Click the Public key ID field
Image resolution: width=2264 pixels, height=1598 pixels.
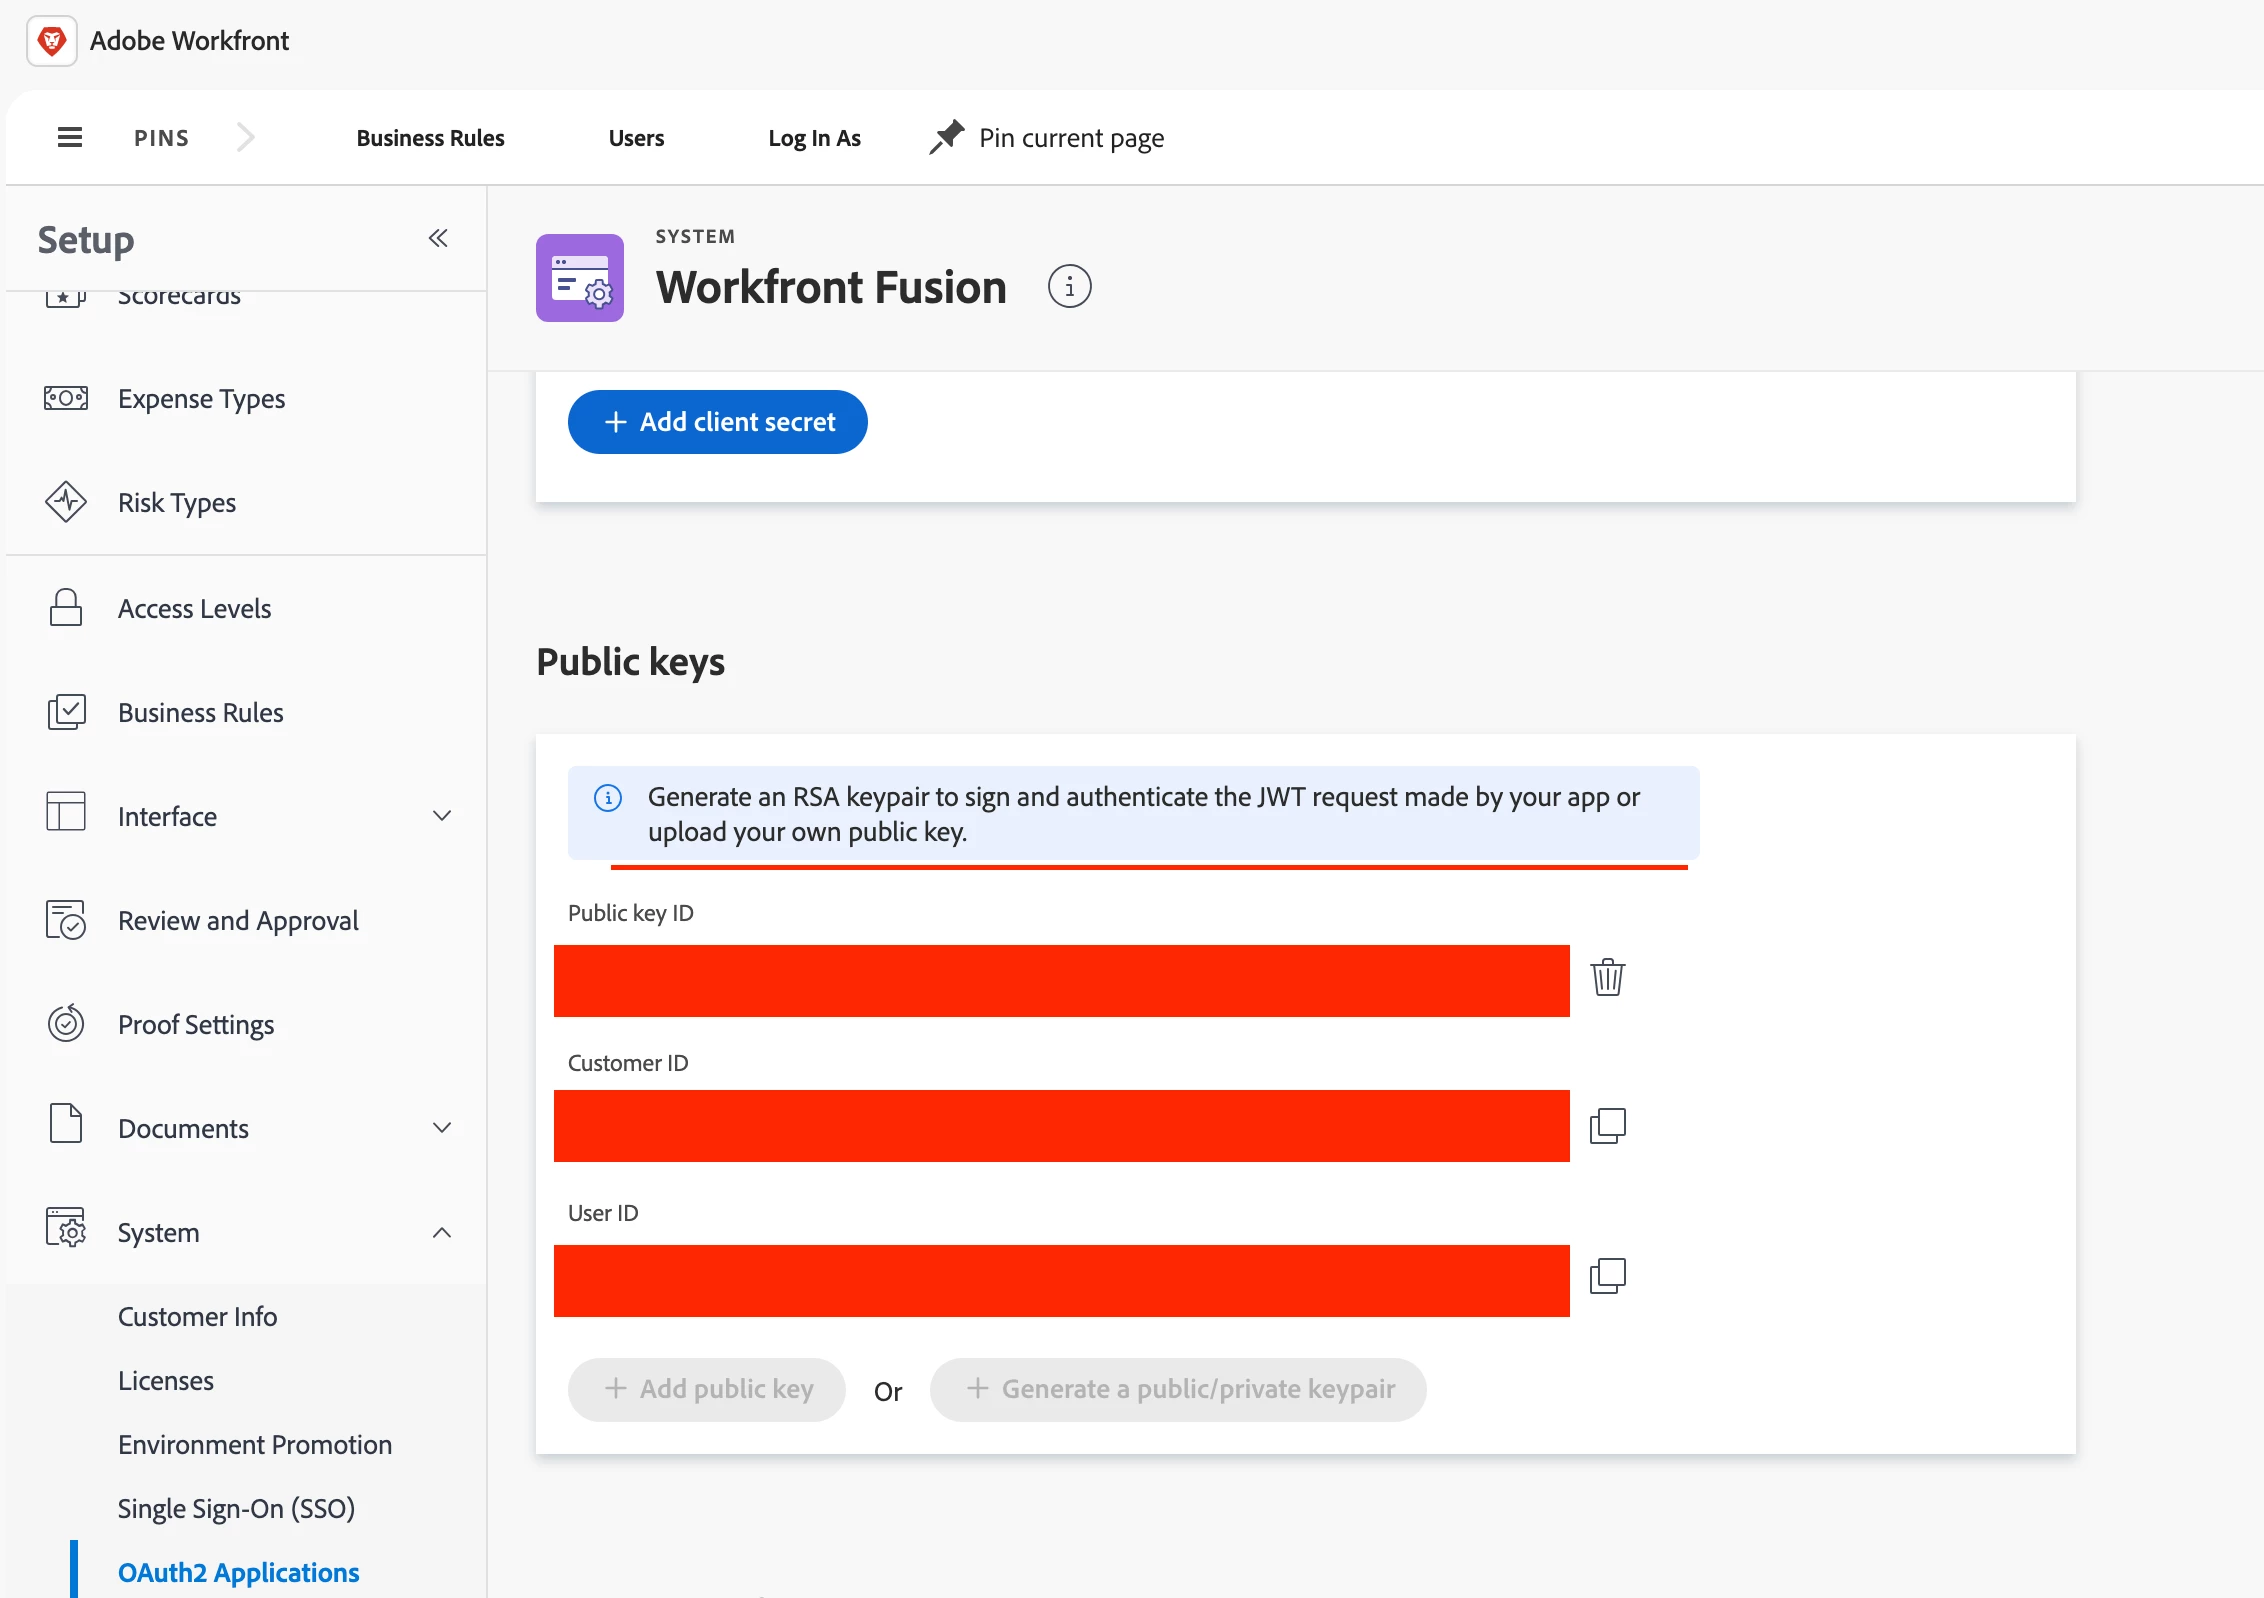point(1061,981)
